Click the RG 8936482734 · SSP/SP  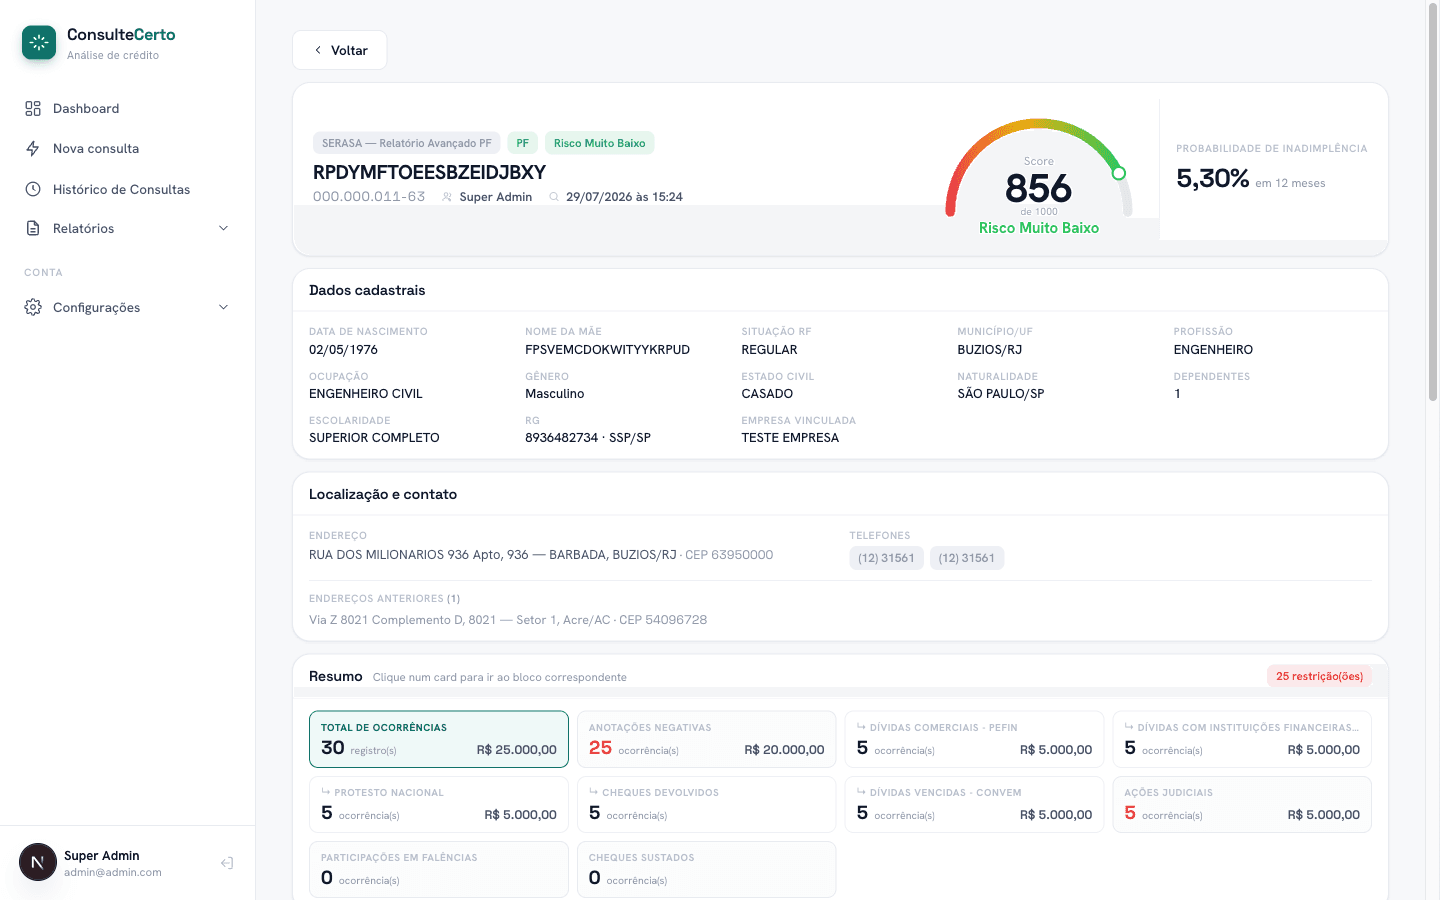tap(588, 438)
